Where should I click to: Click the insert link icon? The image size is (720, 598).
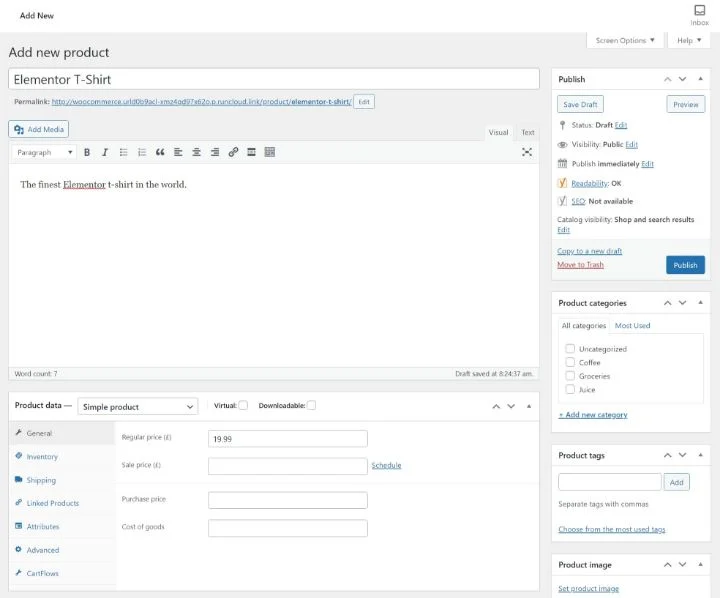coord(233,152)
